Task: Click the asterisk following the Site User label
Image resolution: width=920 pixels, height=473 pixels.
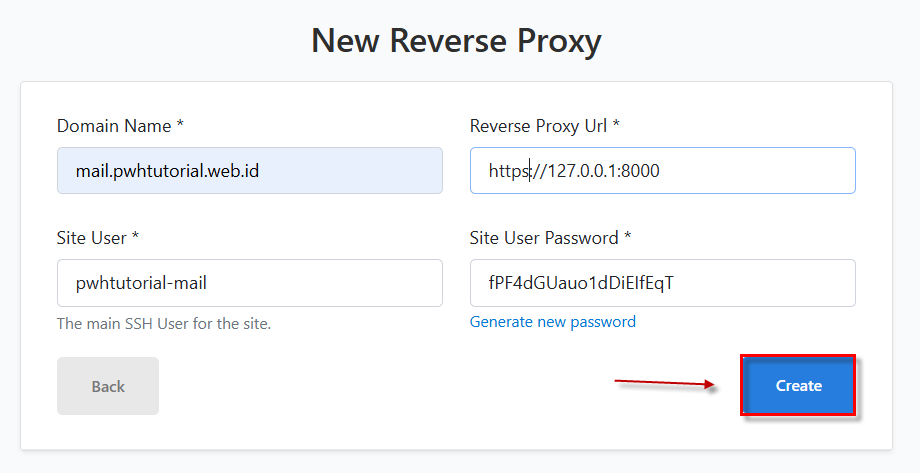Action: [136, 235]
